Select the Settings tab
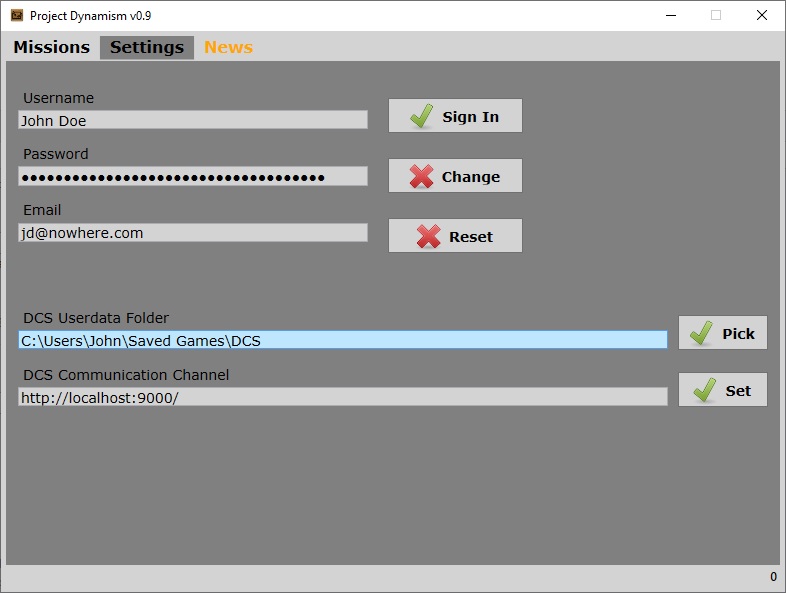 click(x=147, y=47)
